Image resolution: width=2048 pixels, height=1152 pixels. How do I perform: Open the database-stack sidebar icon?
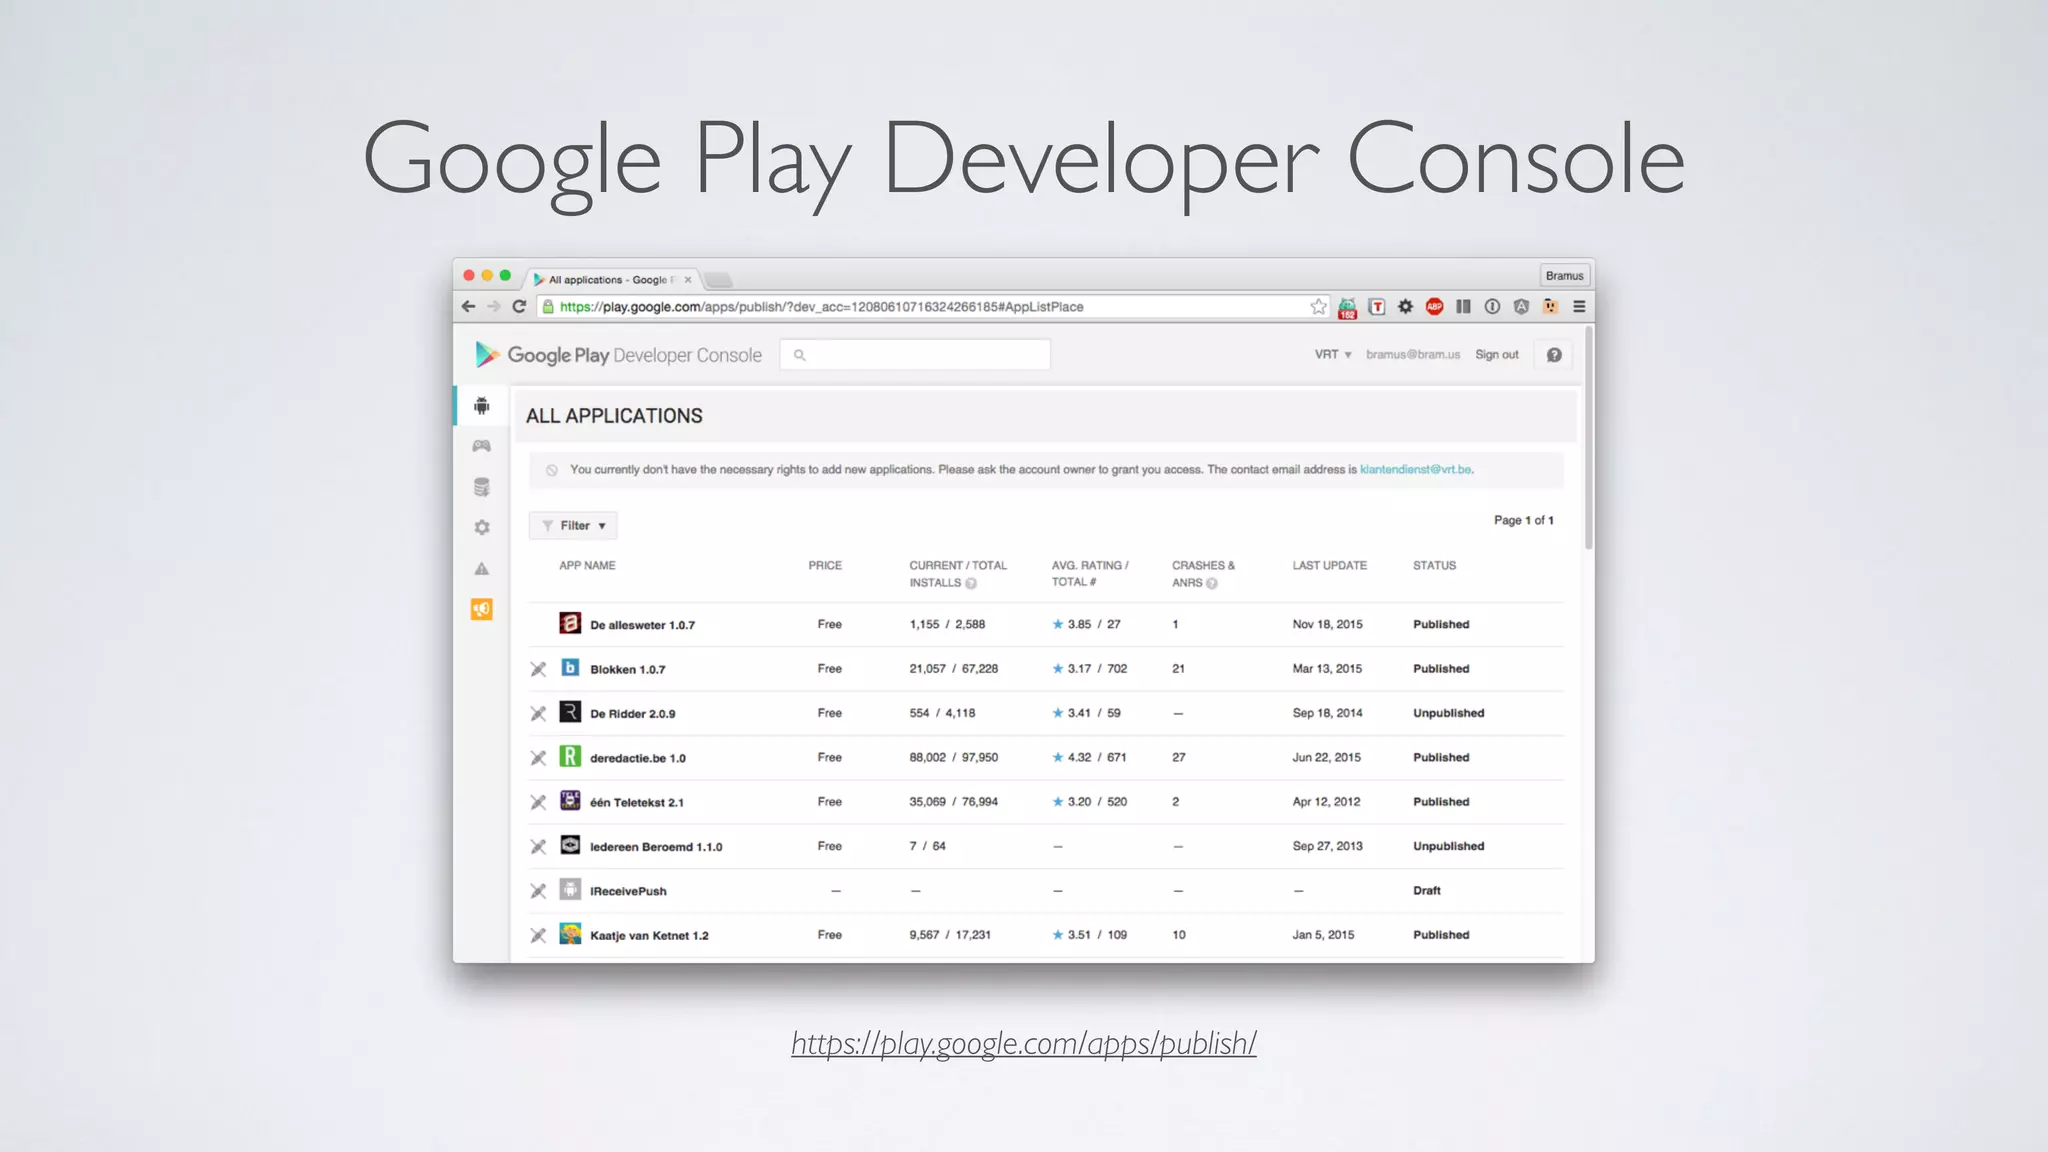point(482,487)
